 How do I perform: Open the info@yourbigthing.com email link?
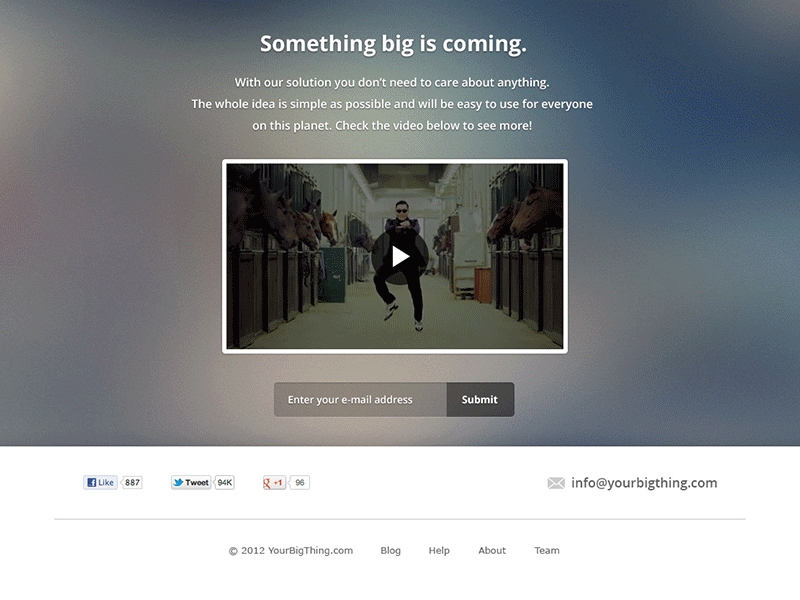click(x=644, y=483)
